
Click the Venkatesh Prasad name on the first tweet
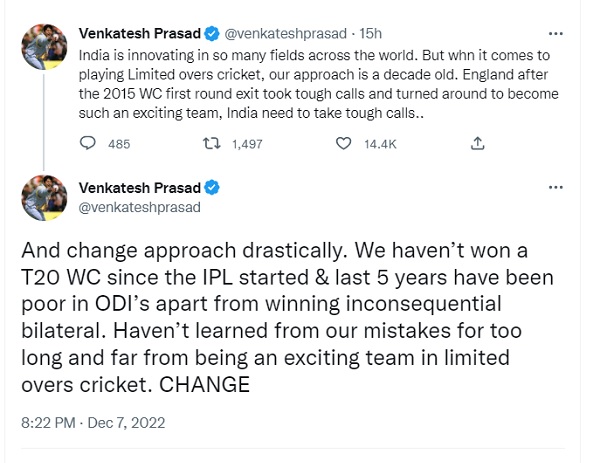138,34
